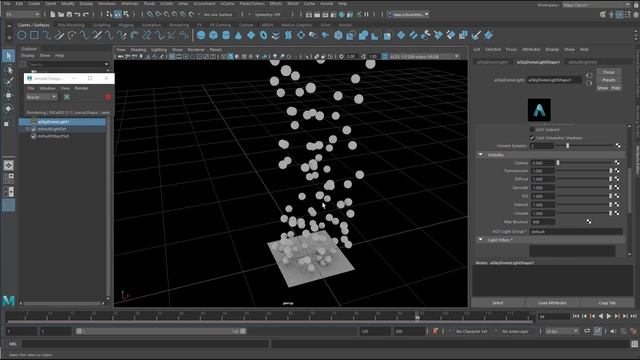Image resolution: width=640 pixels, height=360 pixels.
Task: Create a NURBS square from the shelf
Action: (x=34, y=36)
